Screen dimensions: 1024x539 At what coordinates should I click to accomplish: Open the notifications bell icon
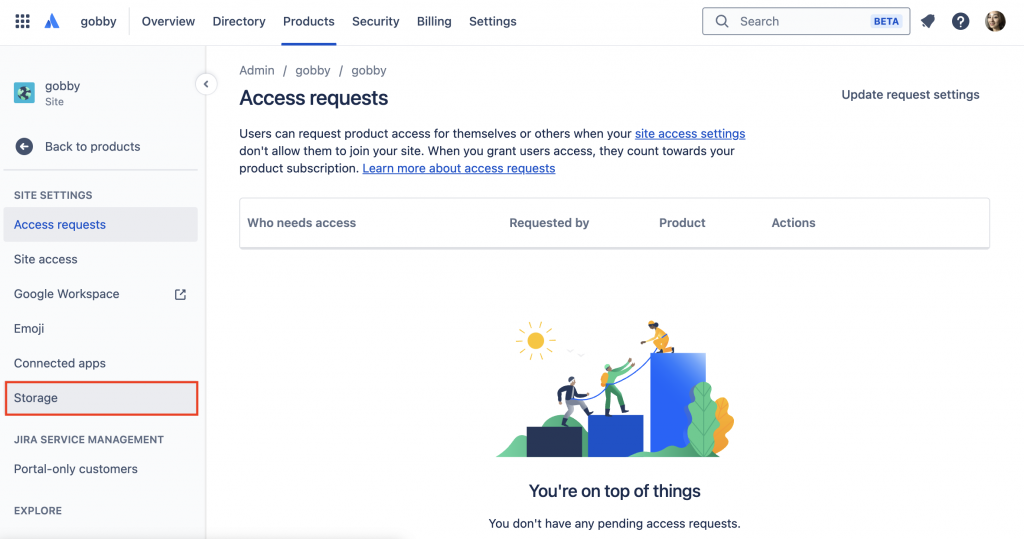[928, 21]
